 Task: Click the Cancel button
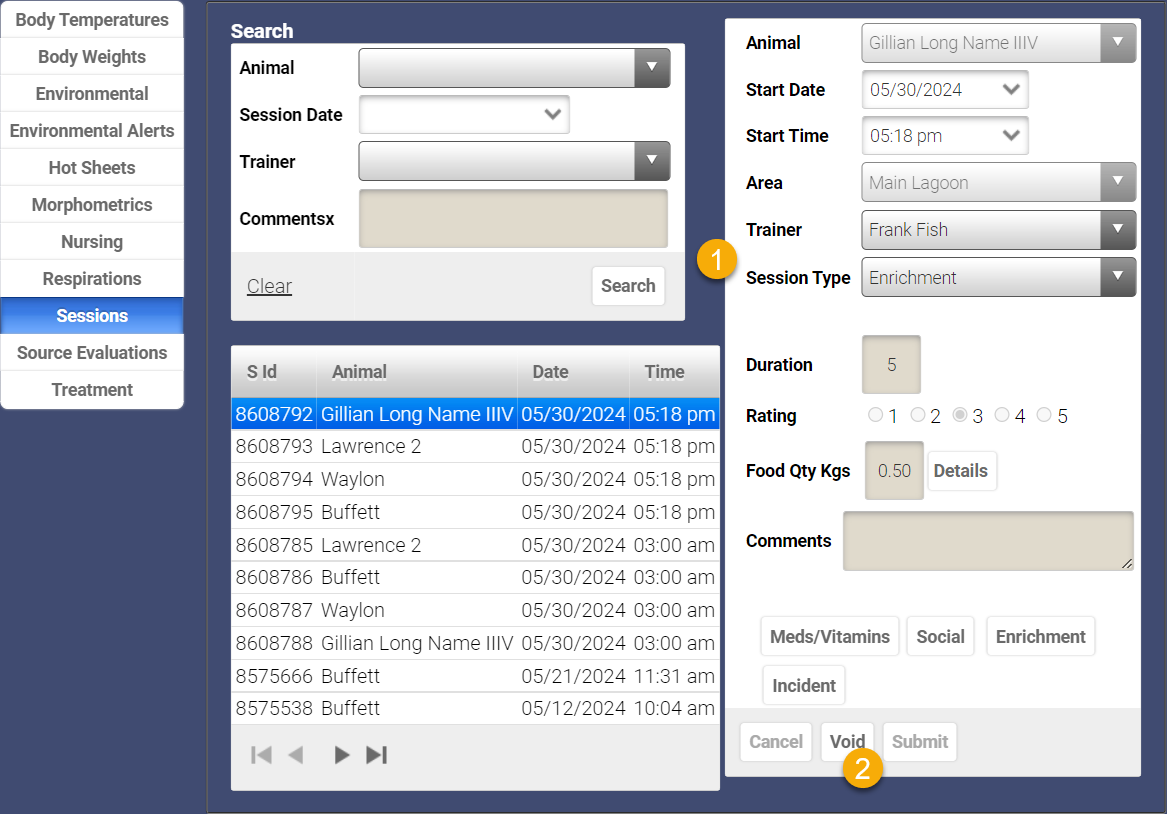click(776, 742)
